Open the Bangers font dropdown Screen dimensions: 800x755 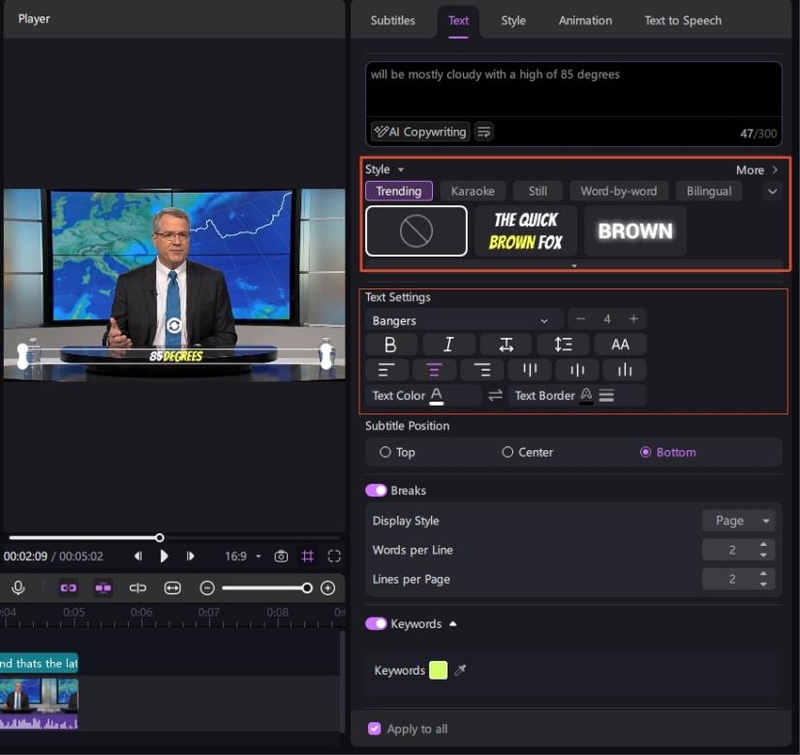465,321
